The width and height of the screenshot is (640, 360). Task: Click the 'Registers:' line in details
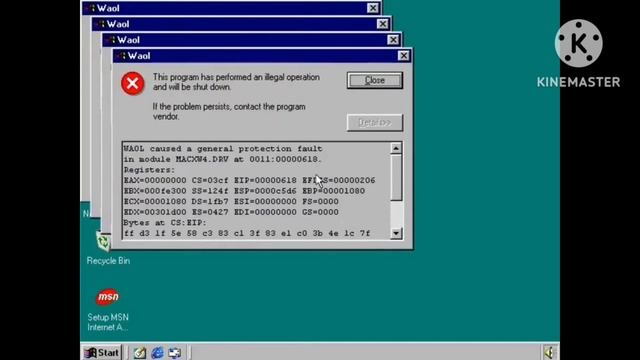pyautogui.click(x=149, y=170)
